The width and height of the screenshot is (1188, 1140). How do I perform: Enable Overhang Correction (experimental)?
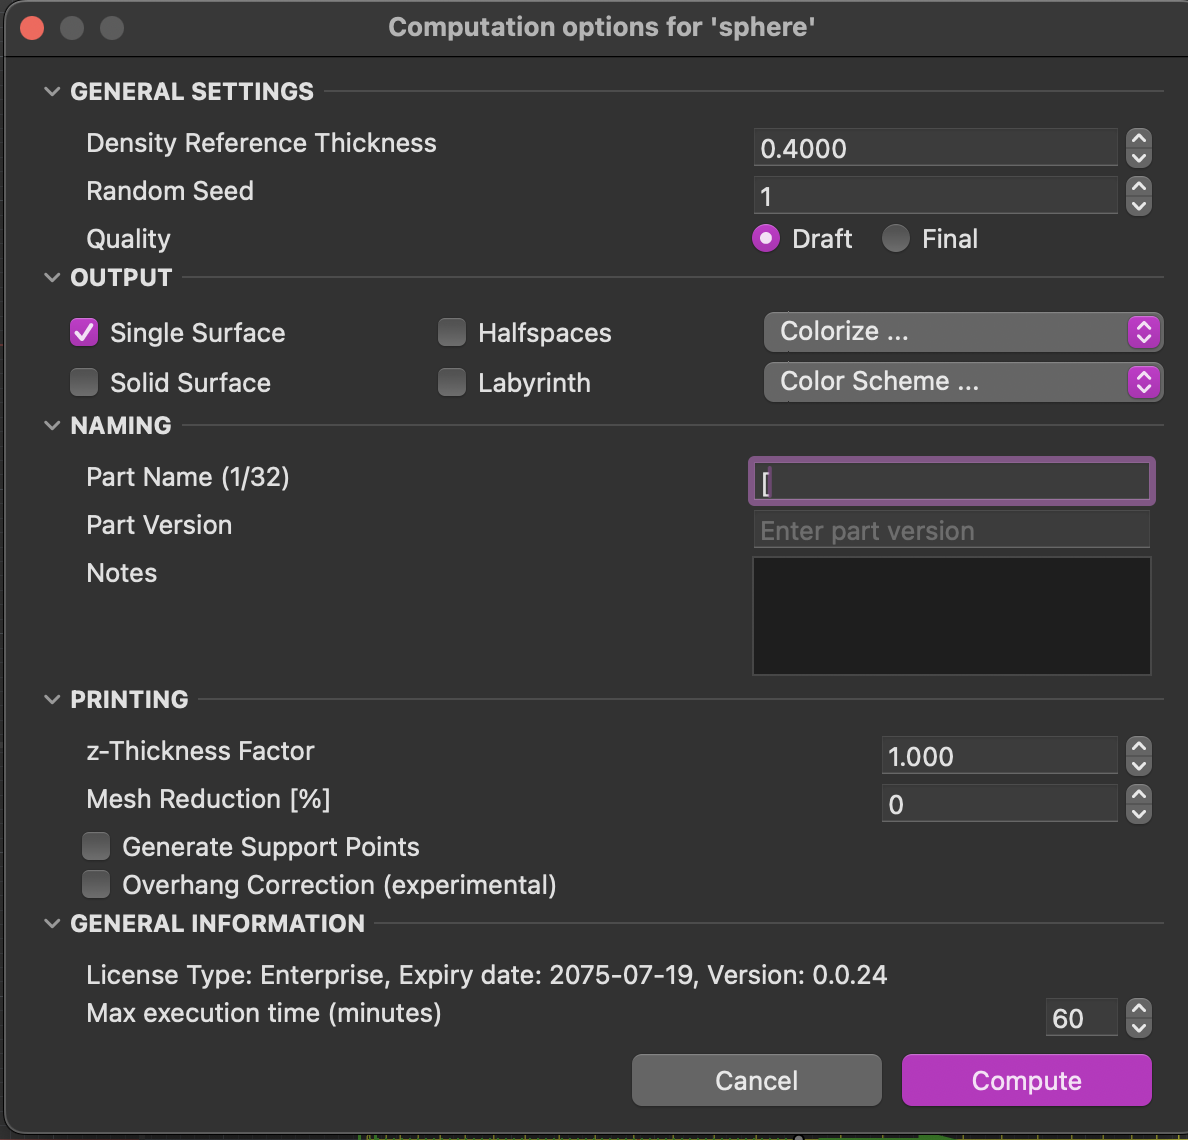(x=96, y=885)
